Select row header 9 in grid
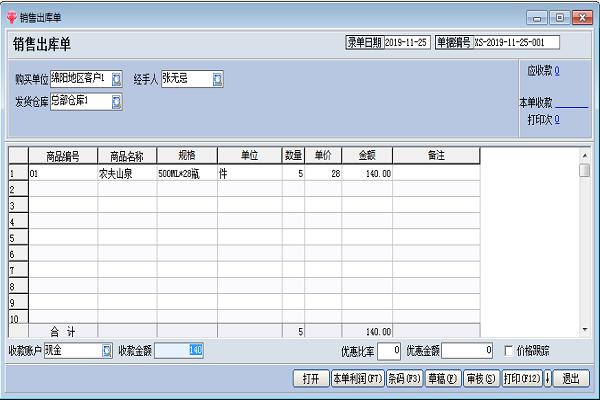 click(18, 302)
